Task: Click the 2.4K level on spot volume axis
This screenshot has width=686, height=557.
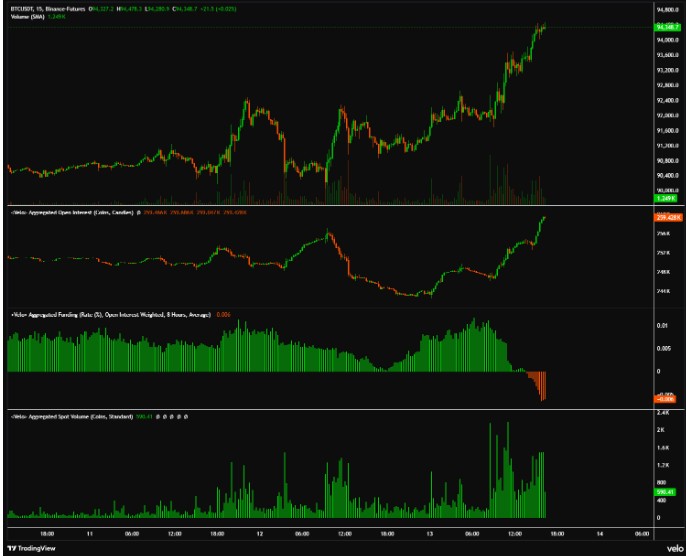Action: 662,413
